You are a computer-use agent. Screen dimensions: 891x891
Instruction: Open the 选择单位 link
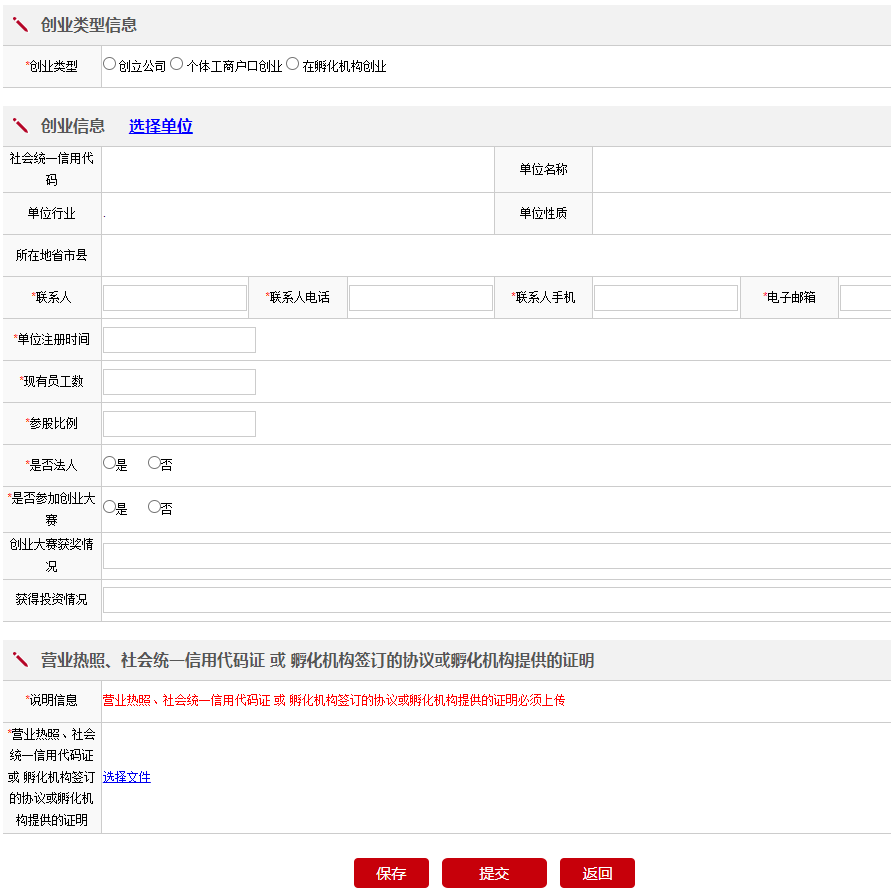click(x=160, y=126)
